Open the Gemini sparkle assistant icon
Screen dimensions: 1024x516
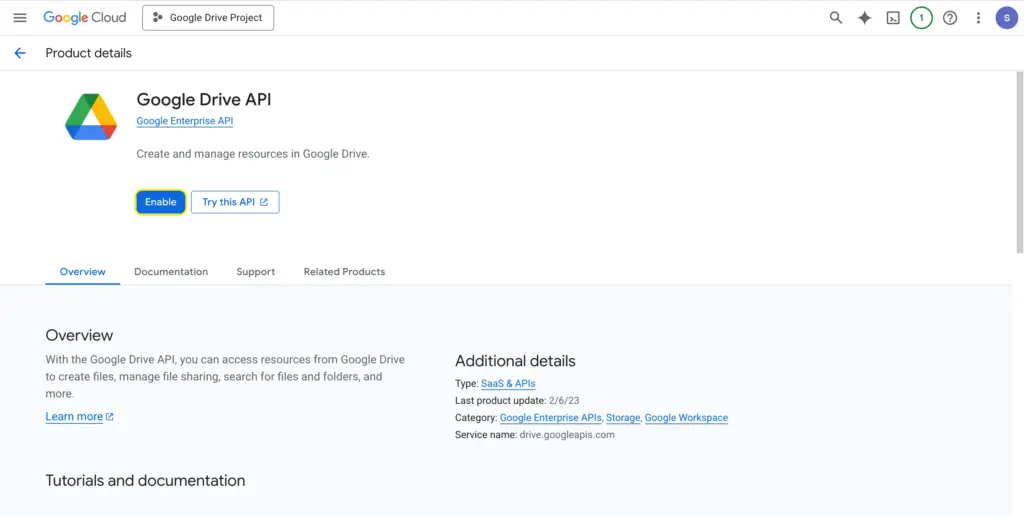(864, 18)
